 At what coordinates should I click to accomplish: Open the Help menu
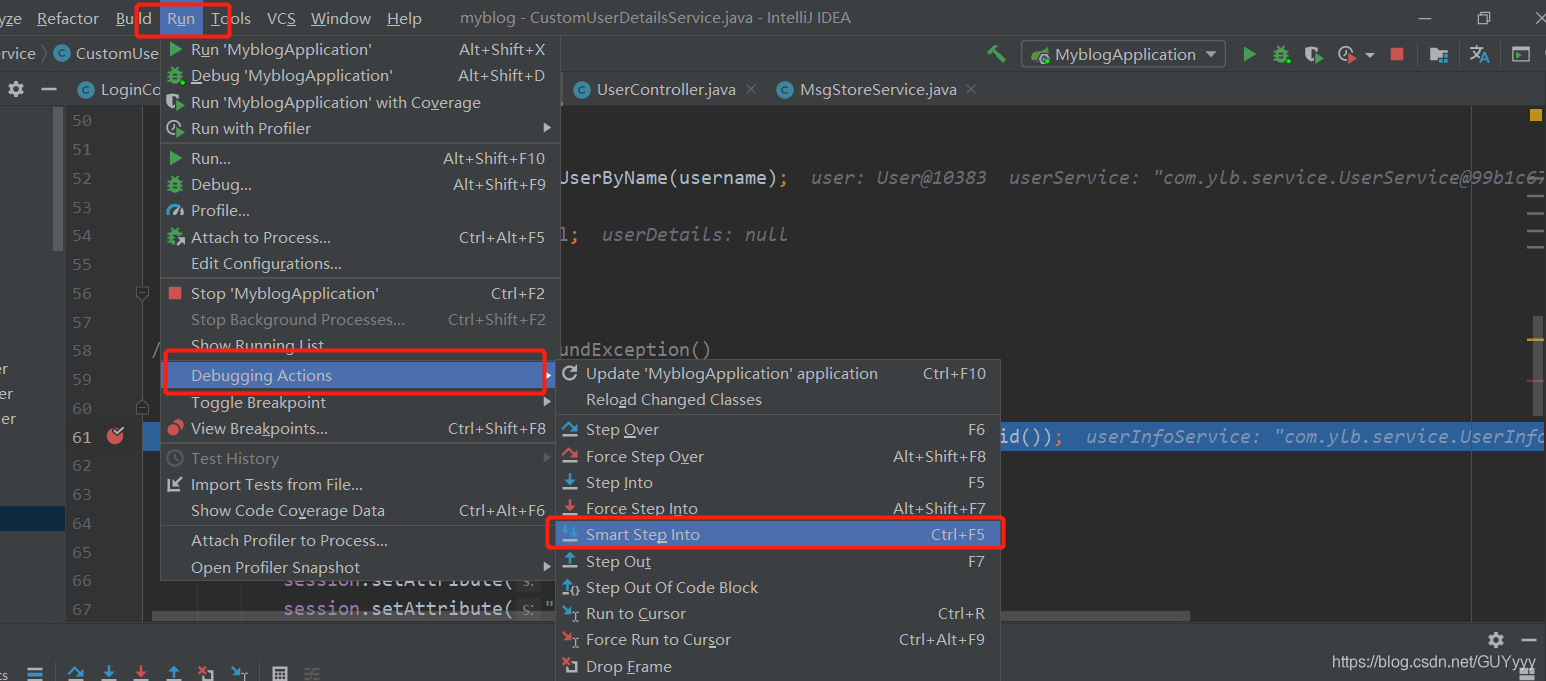click(x=404, y=18)
